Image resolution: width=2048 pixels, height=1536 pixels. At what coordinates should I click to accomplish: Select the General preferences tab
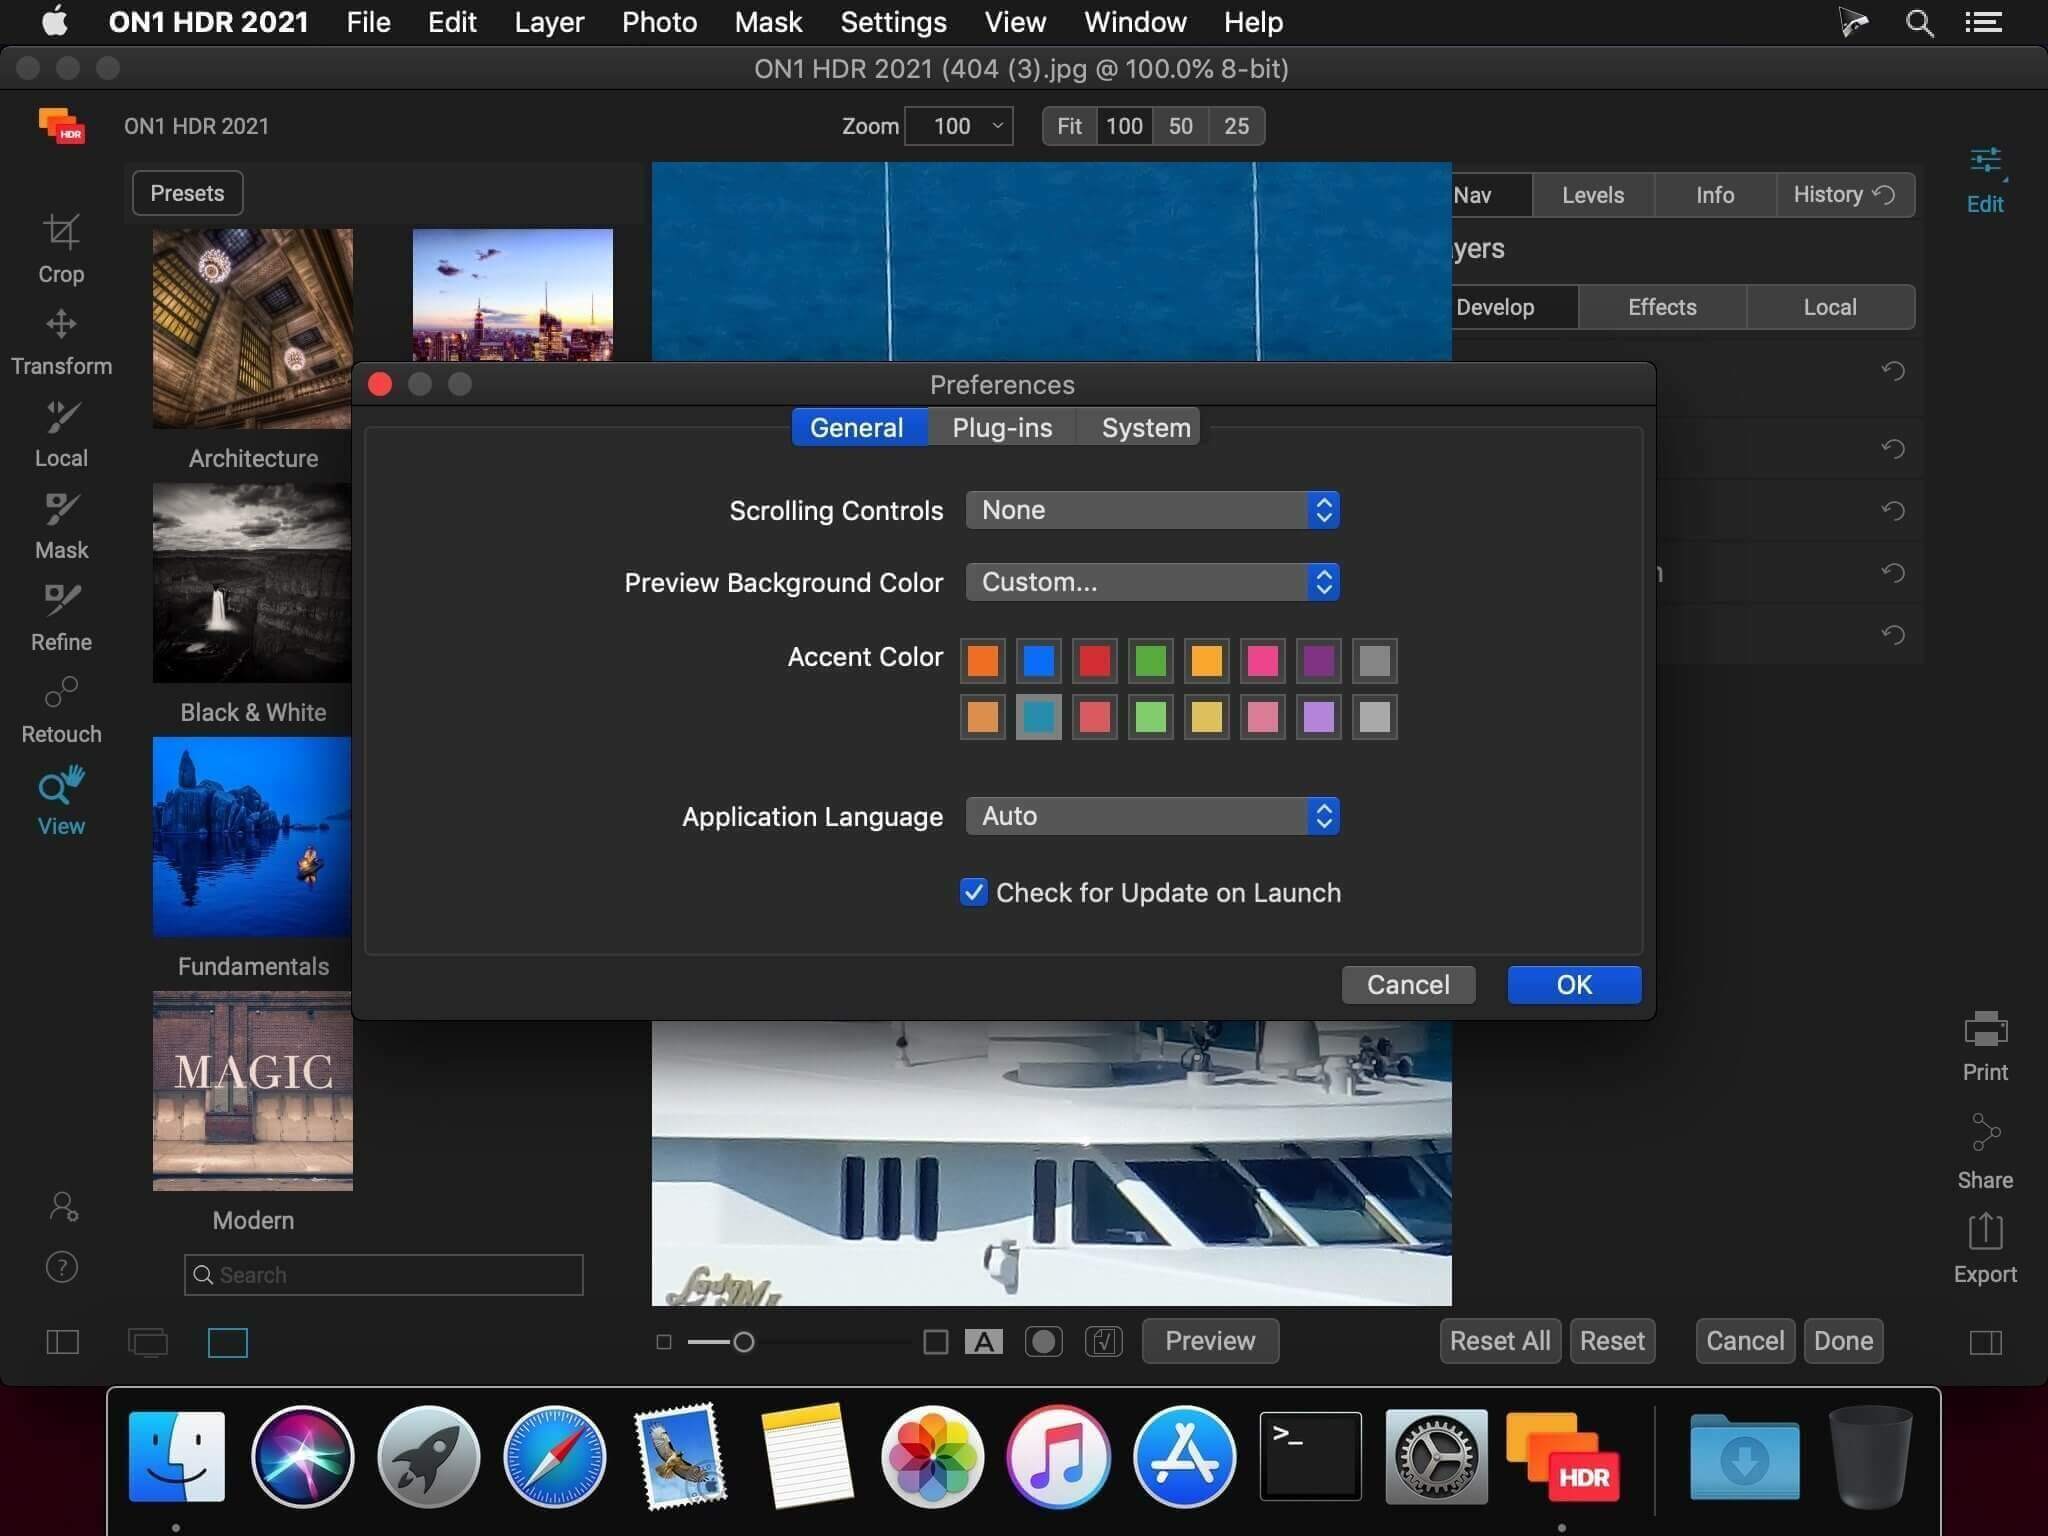[857, 428]
